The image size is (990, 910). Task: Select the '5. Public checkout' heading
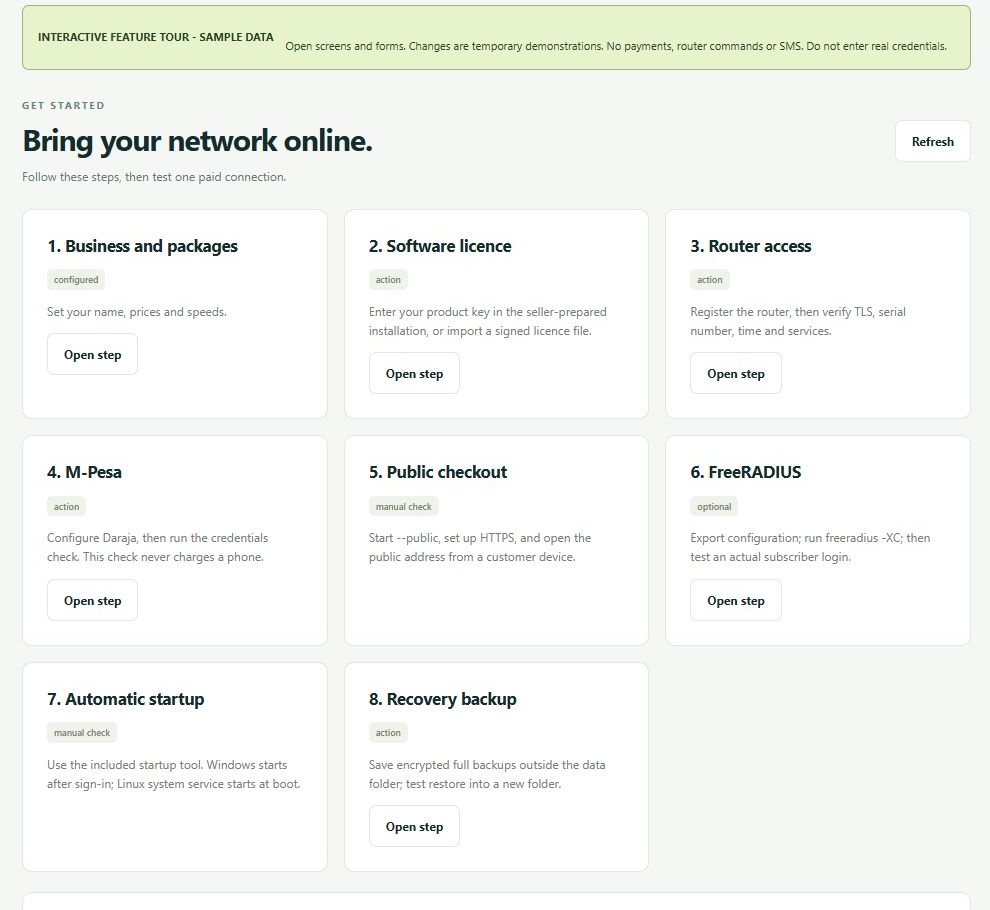438,472
